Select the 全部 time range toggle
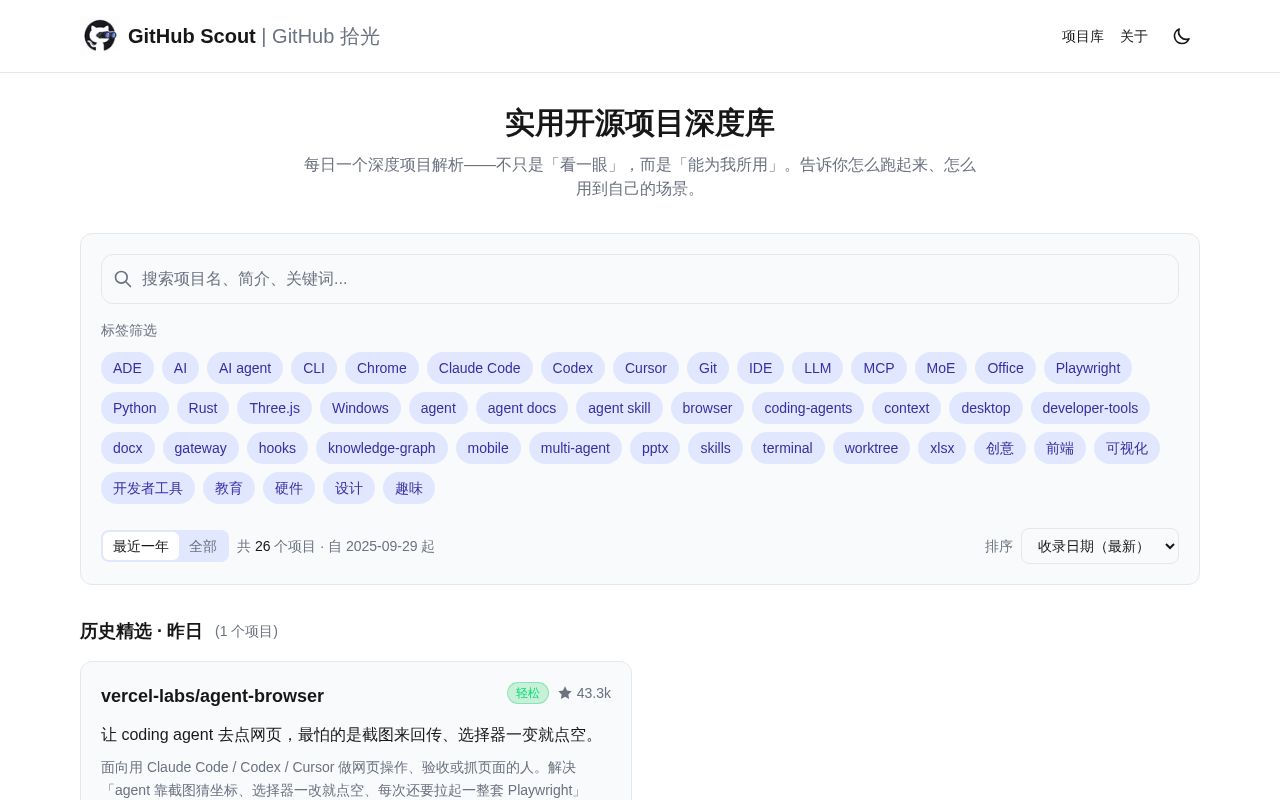The height and width of the screenshot is (800, 1280). 203,546
